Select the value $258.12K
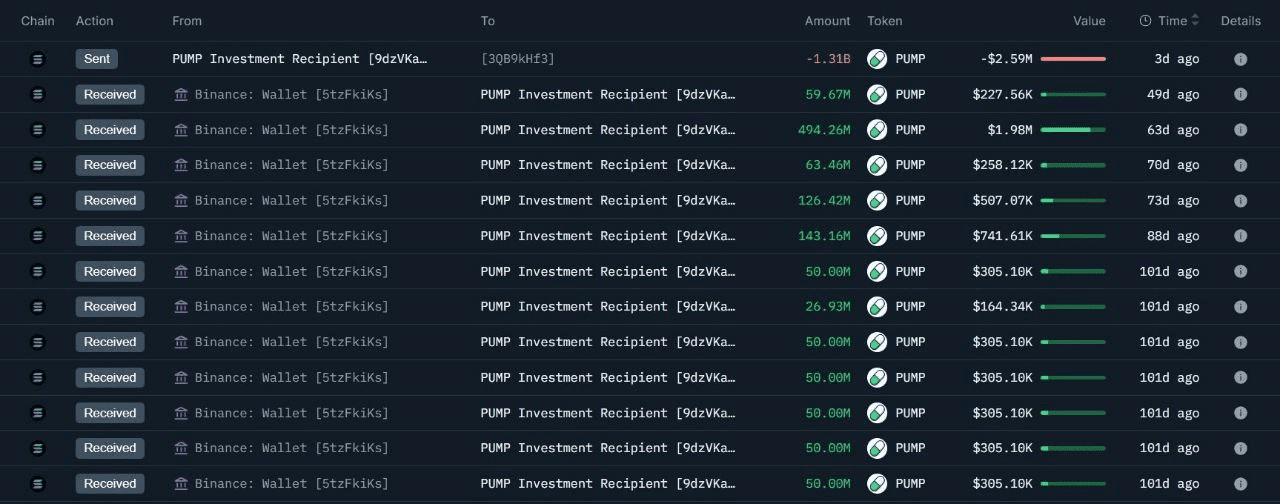 click(x=1002, y=165)
